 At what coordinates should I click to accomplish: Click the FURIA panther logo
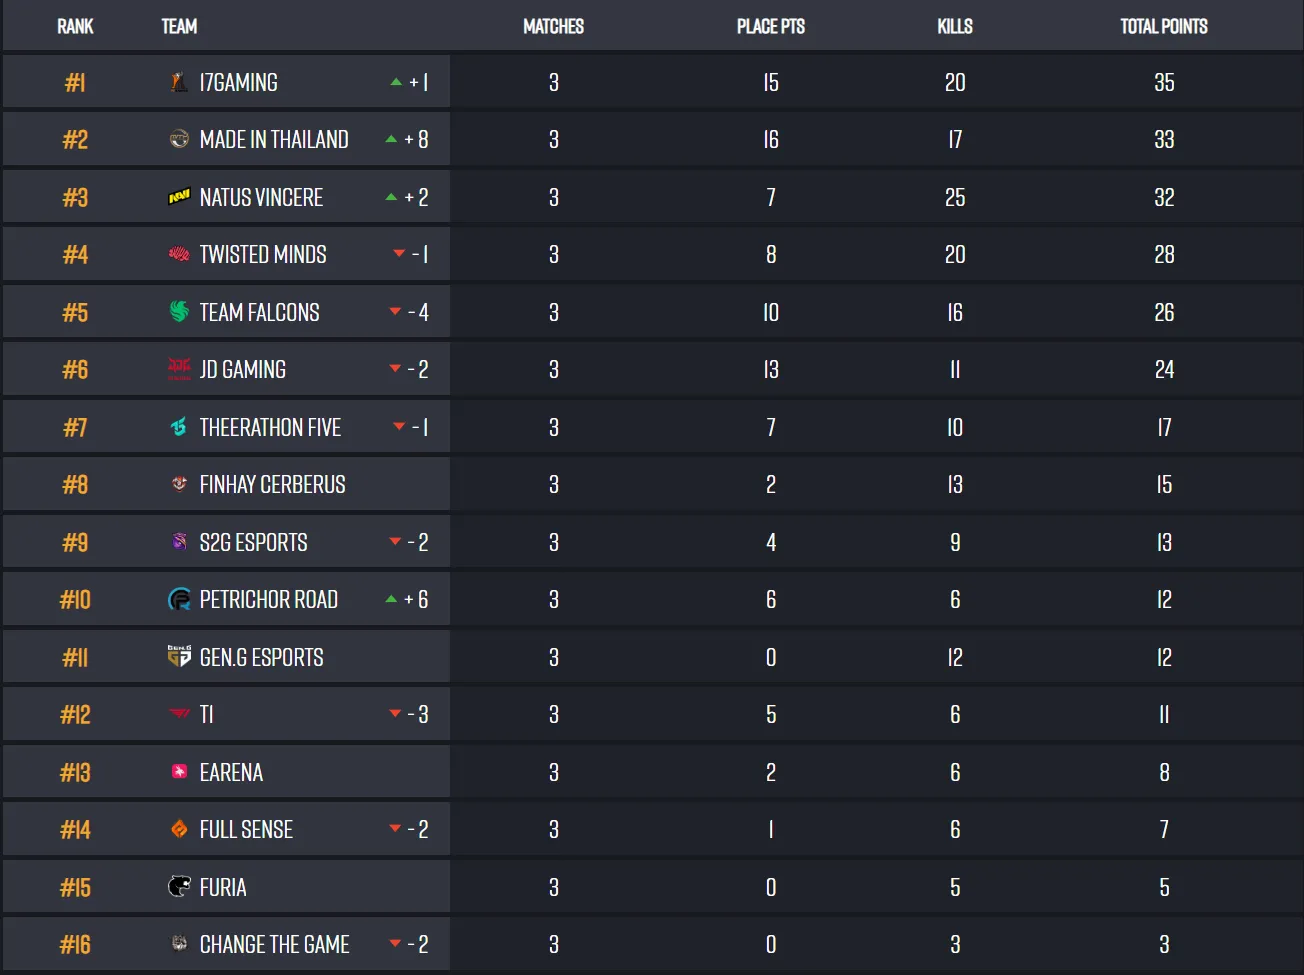[x=179, y=887]
